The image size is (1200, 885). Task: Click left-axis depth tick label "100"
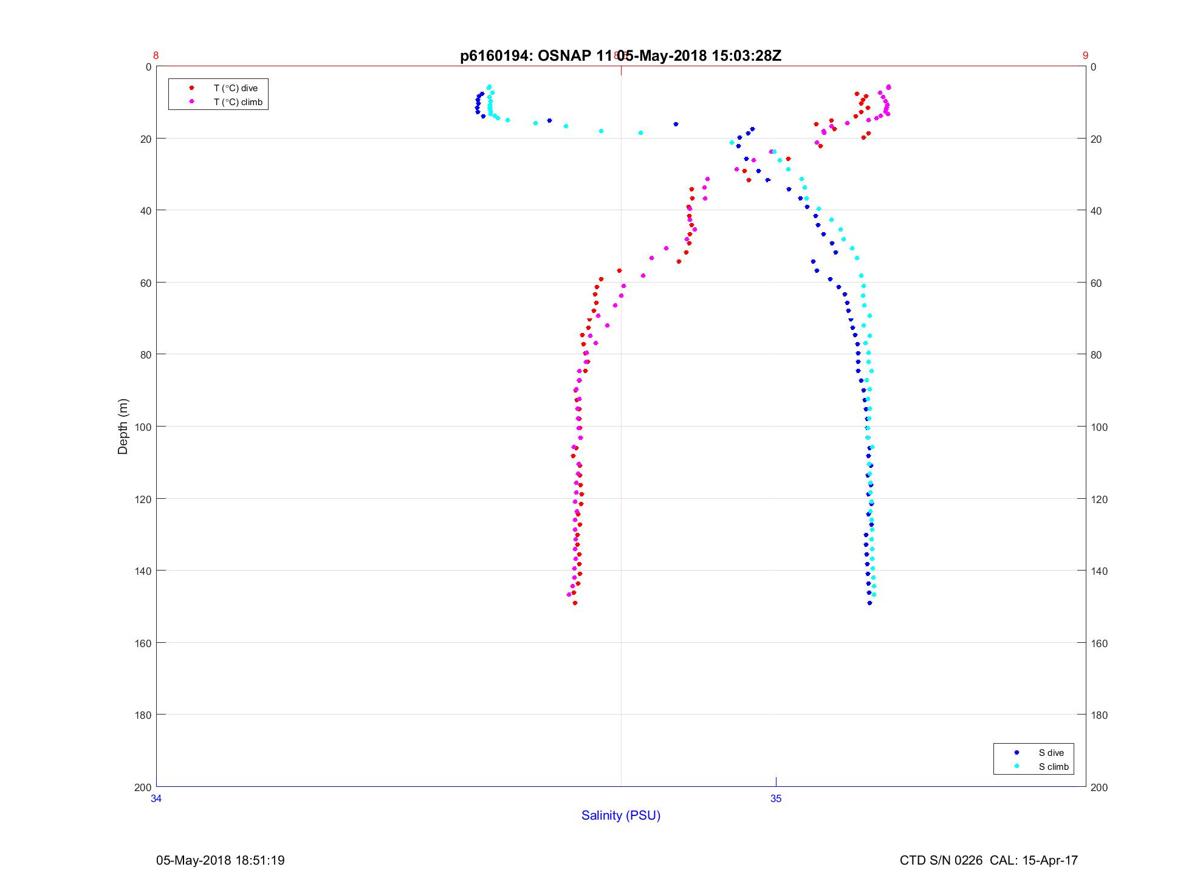pyautogui.click(x=142, y=427)
